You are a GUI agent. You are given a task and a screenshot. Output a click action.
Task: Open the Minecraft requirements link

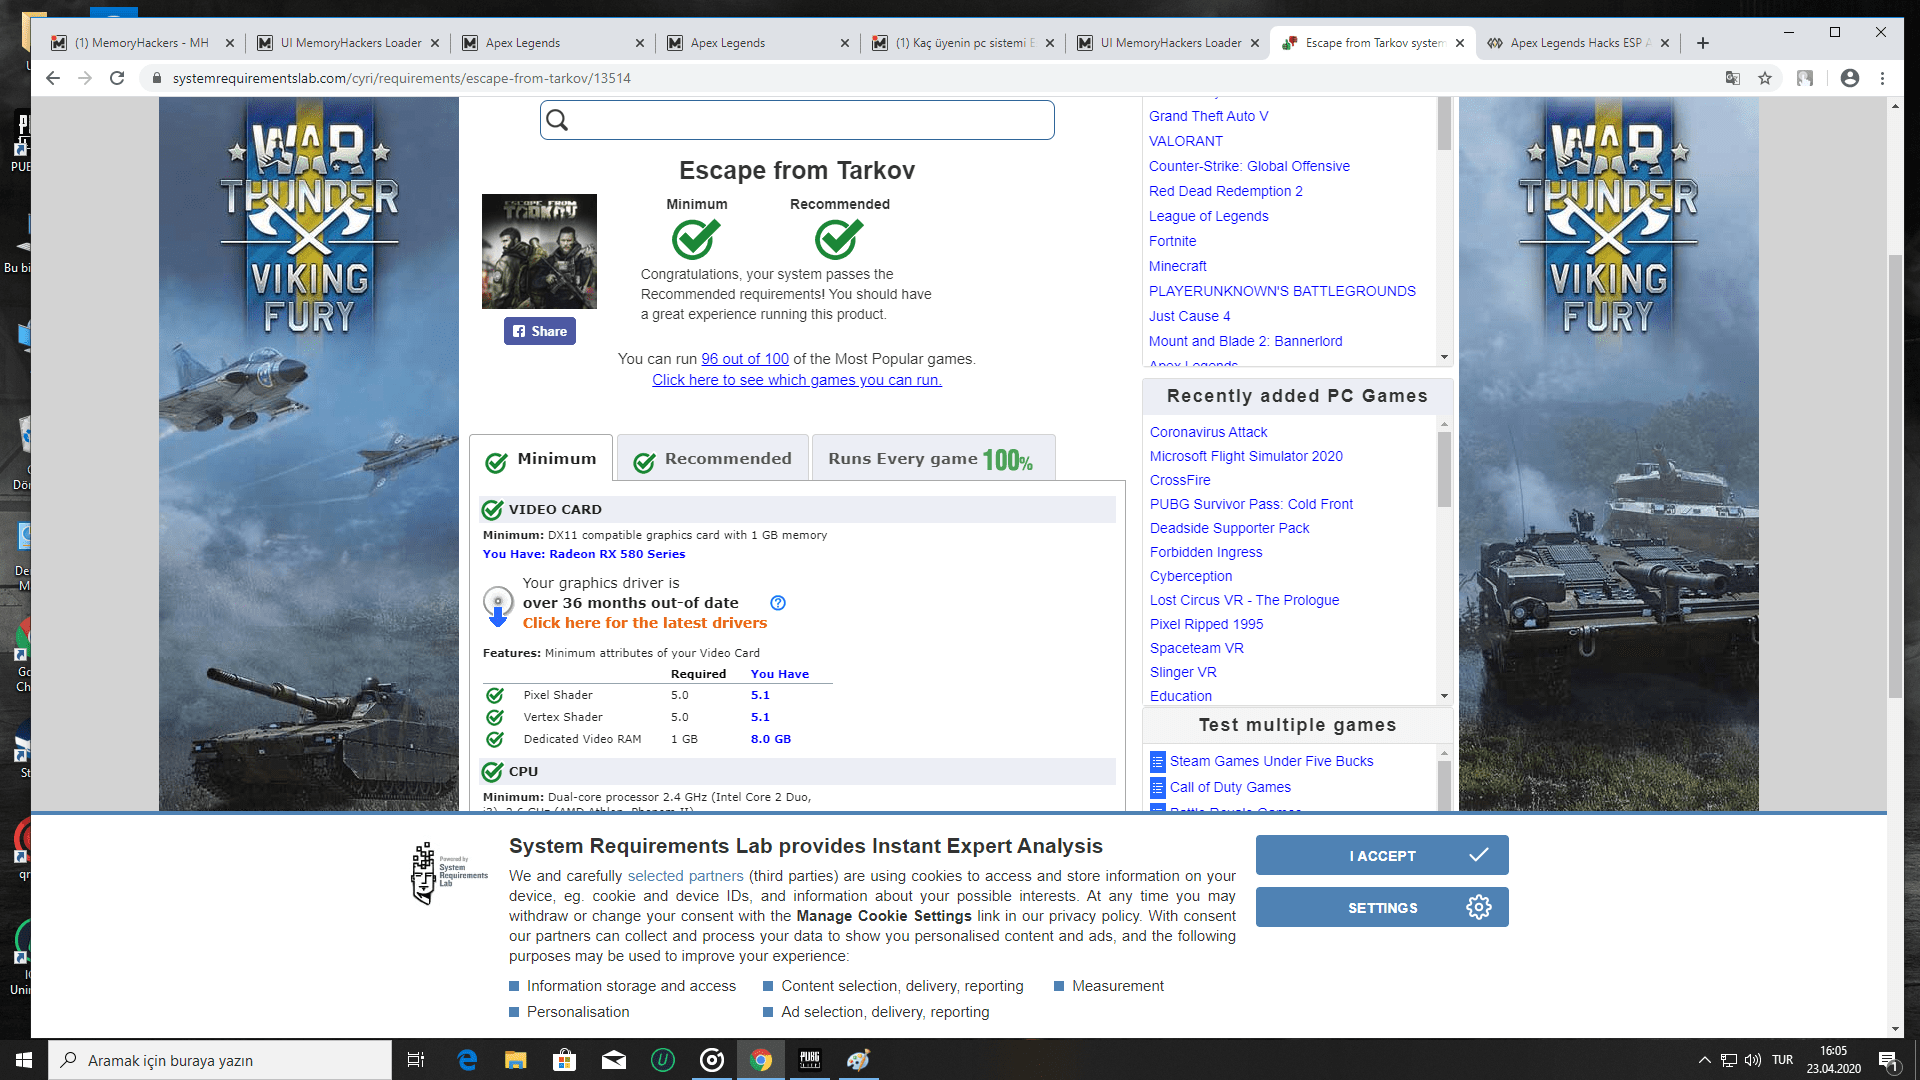coord(1178,266)
